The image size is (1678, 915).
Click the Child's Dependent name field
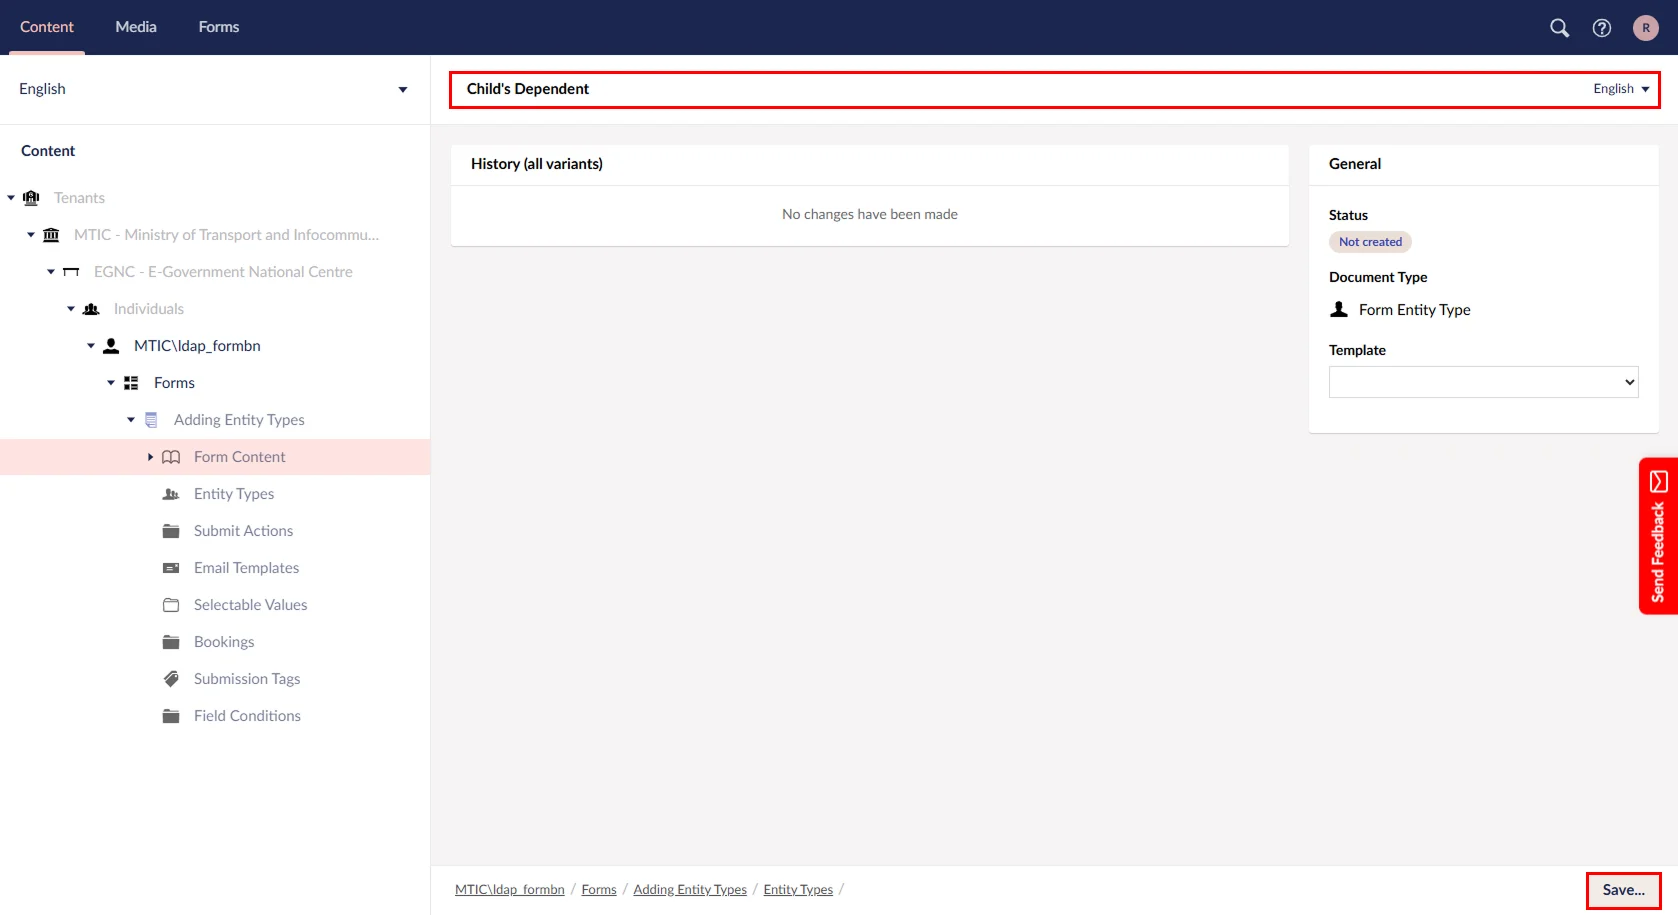[x=1000, y=89]
